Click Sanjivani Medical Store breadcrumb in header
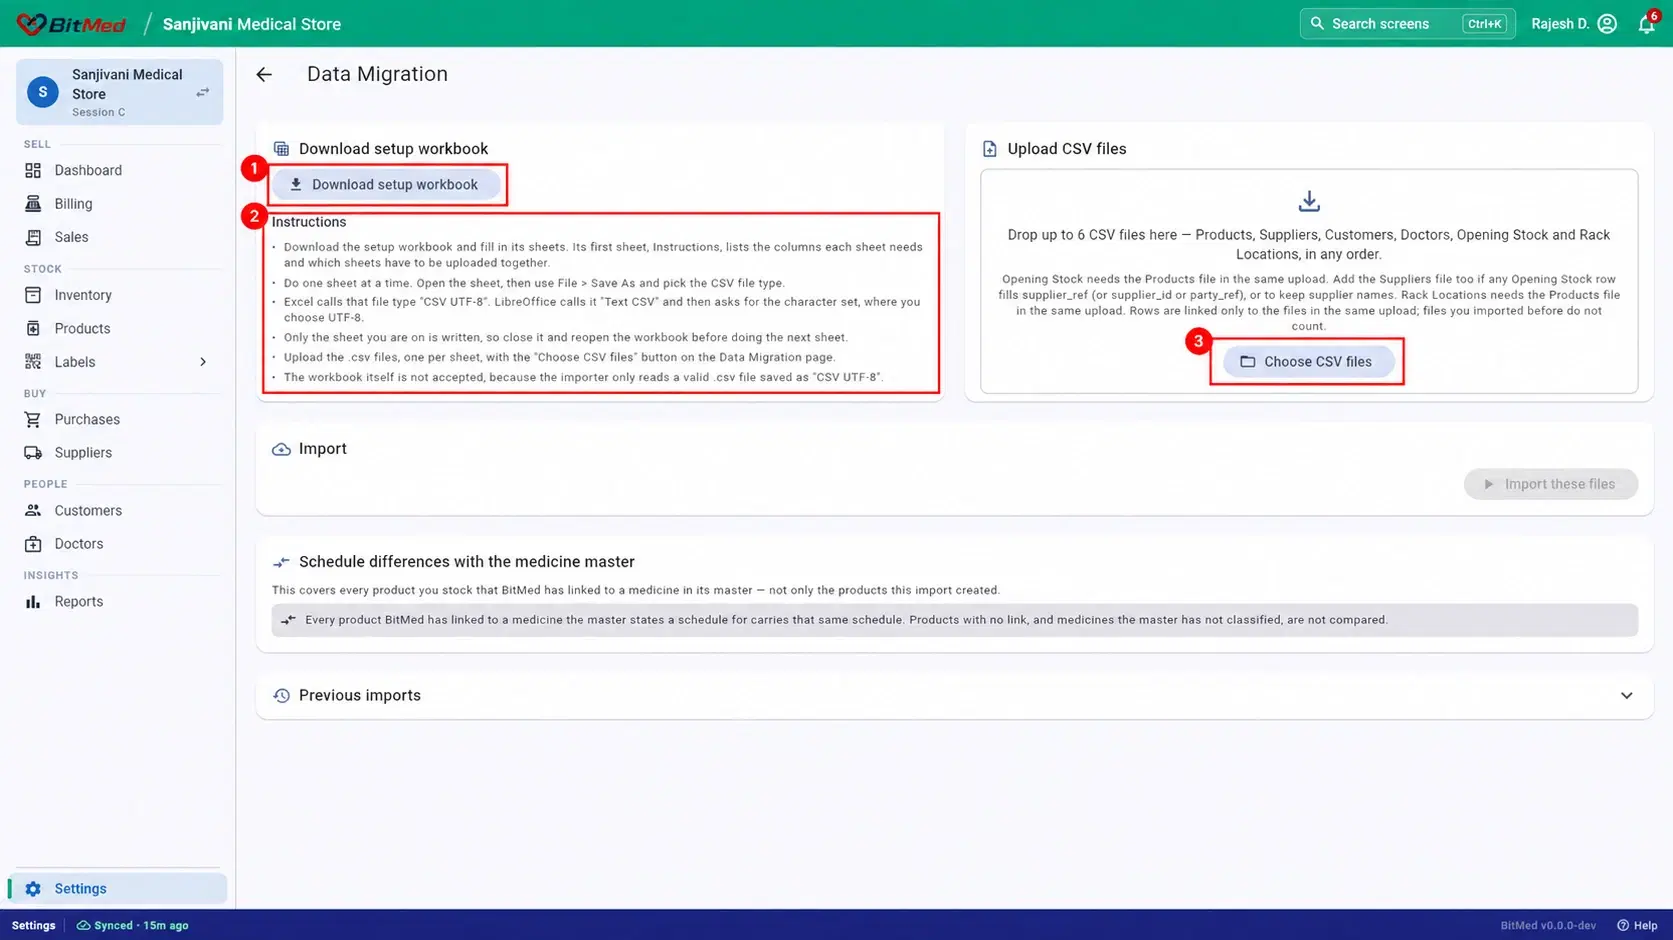This screenshot has width=1673, height=940. (x=252, y=24)
